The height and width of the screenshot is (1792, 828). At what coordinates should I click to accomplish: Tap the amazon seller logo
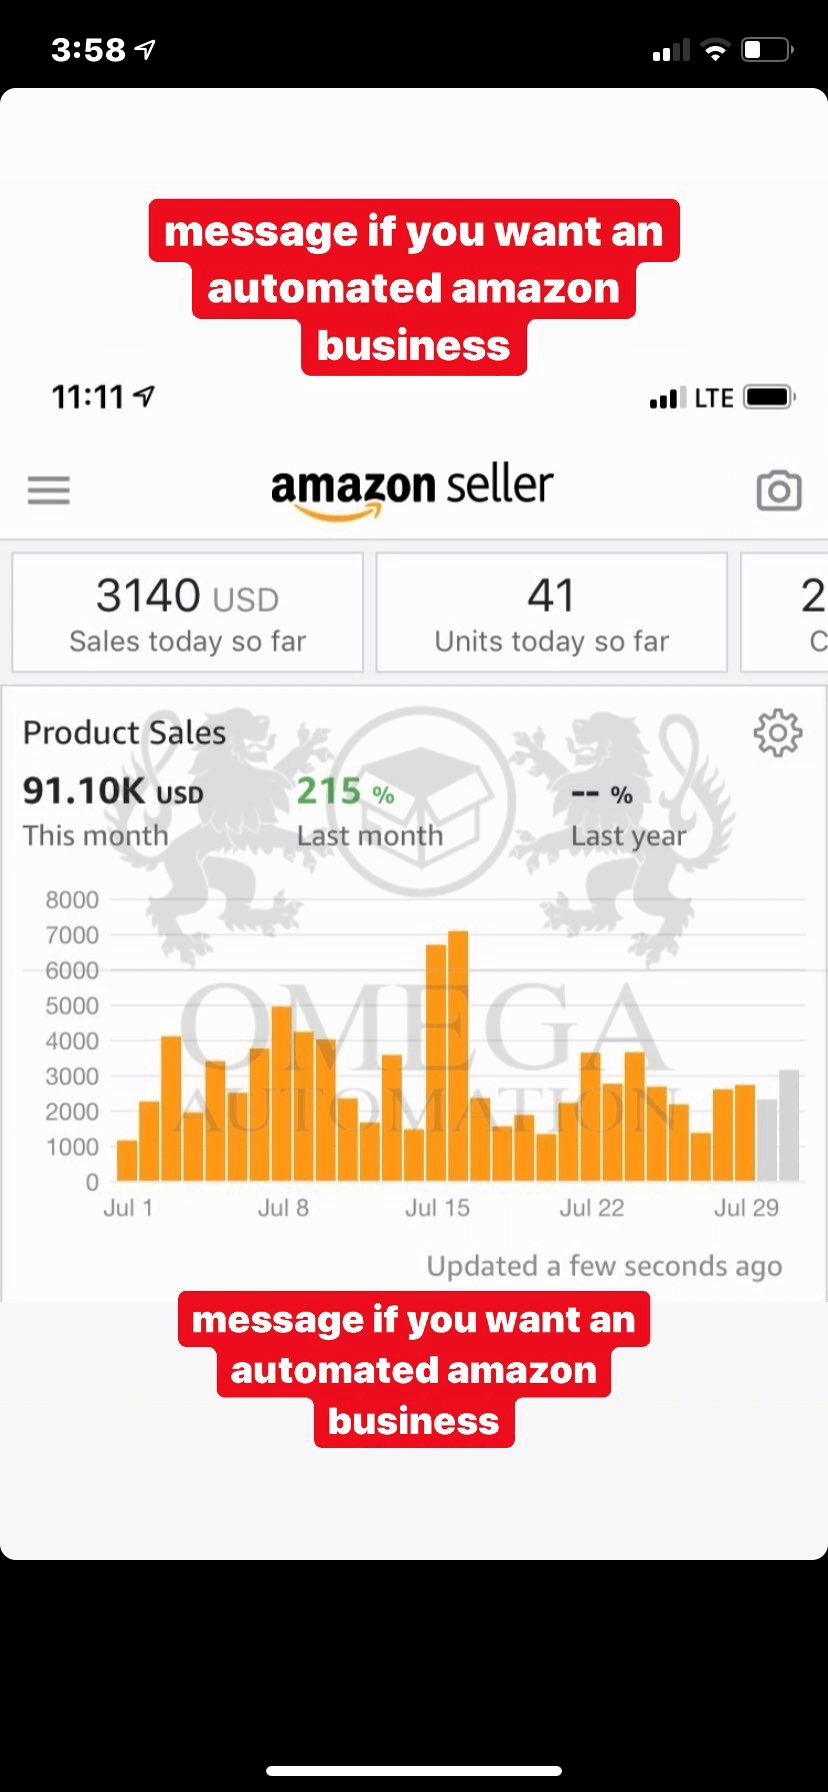coord(412,488)
